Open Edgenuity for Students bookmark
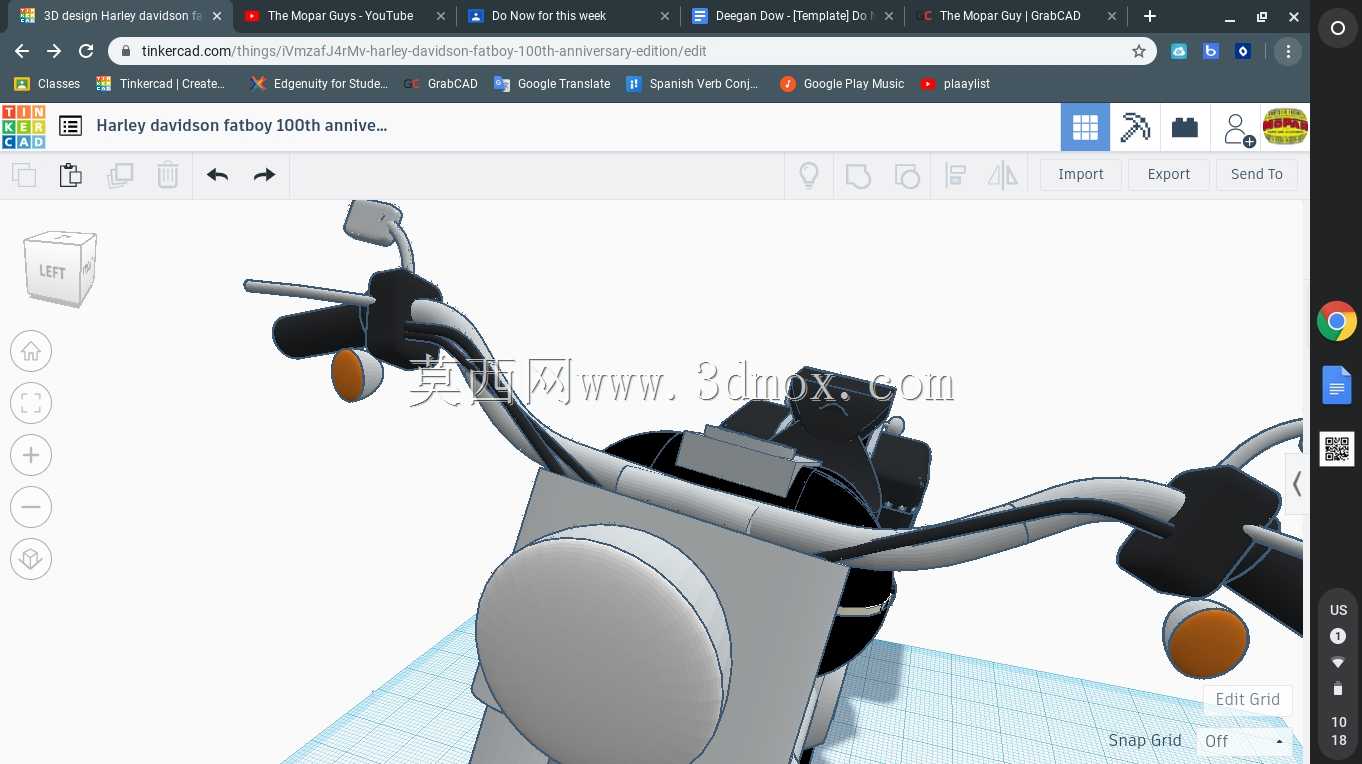Image resolution: width=1362 pixels, height=764 pixels. coord(319,84)
